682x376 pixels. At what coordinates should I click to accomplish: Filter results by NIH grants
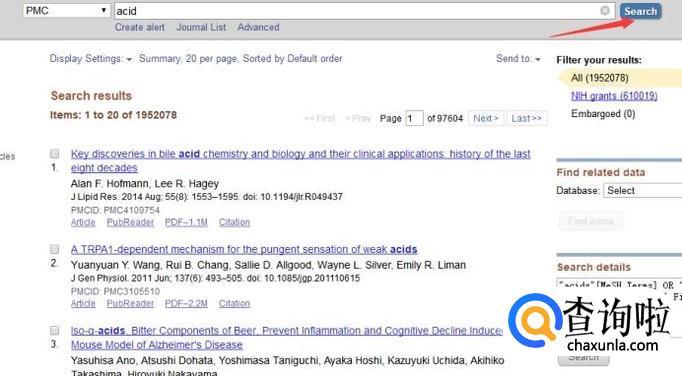click(x=614, y=96)
